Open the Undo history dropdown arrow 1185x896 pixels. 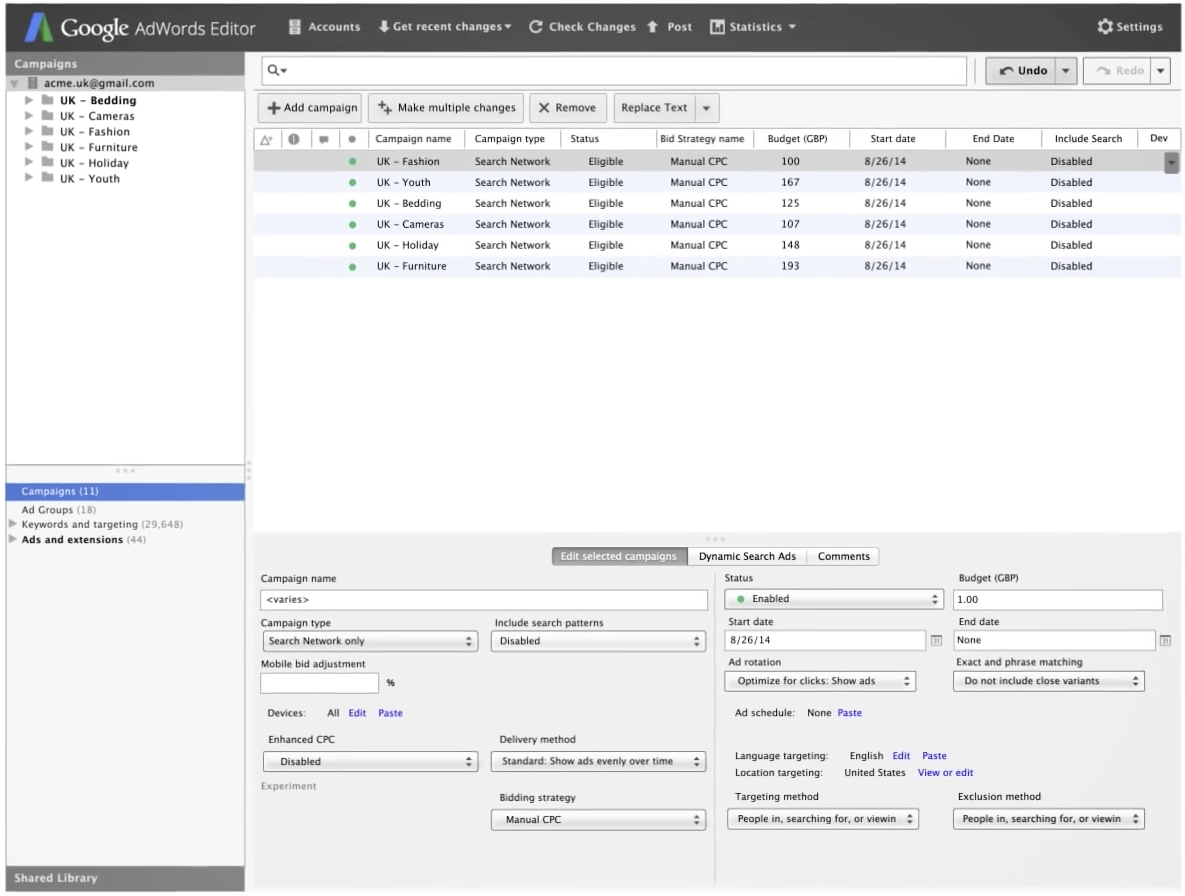click(1066, 70)
